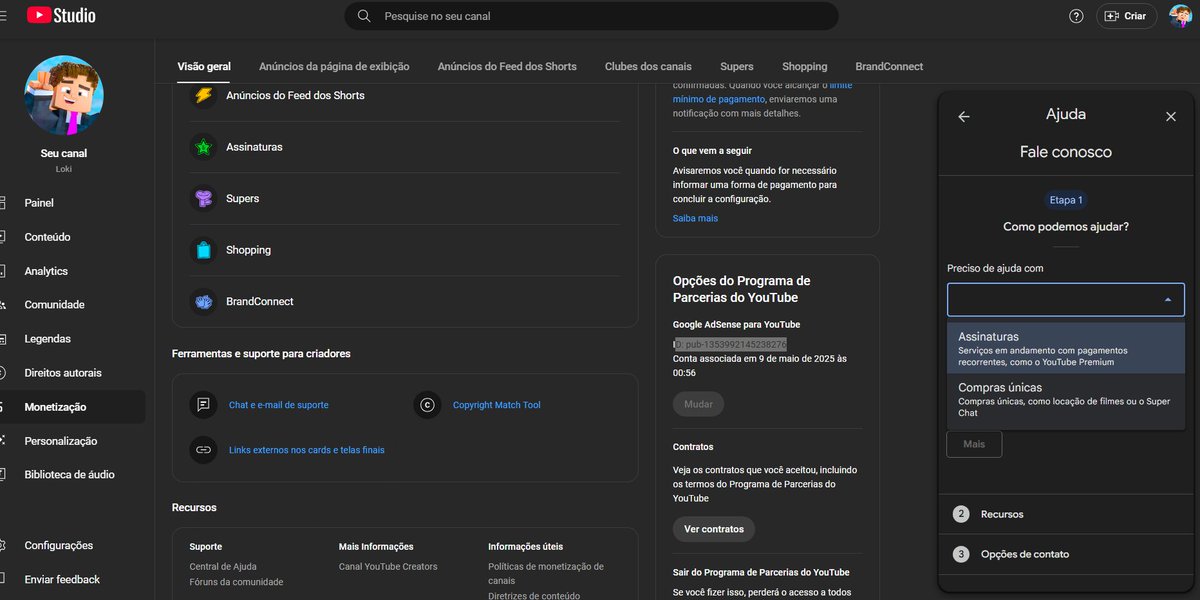Click the Mais button in help panel
The image size is (1200, 600).
974,444
